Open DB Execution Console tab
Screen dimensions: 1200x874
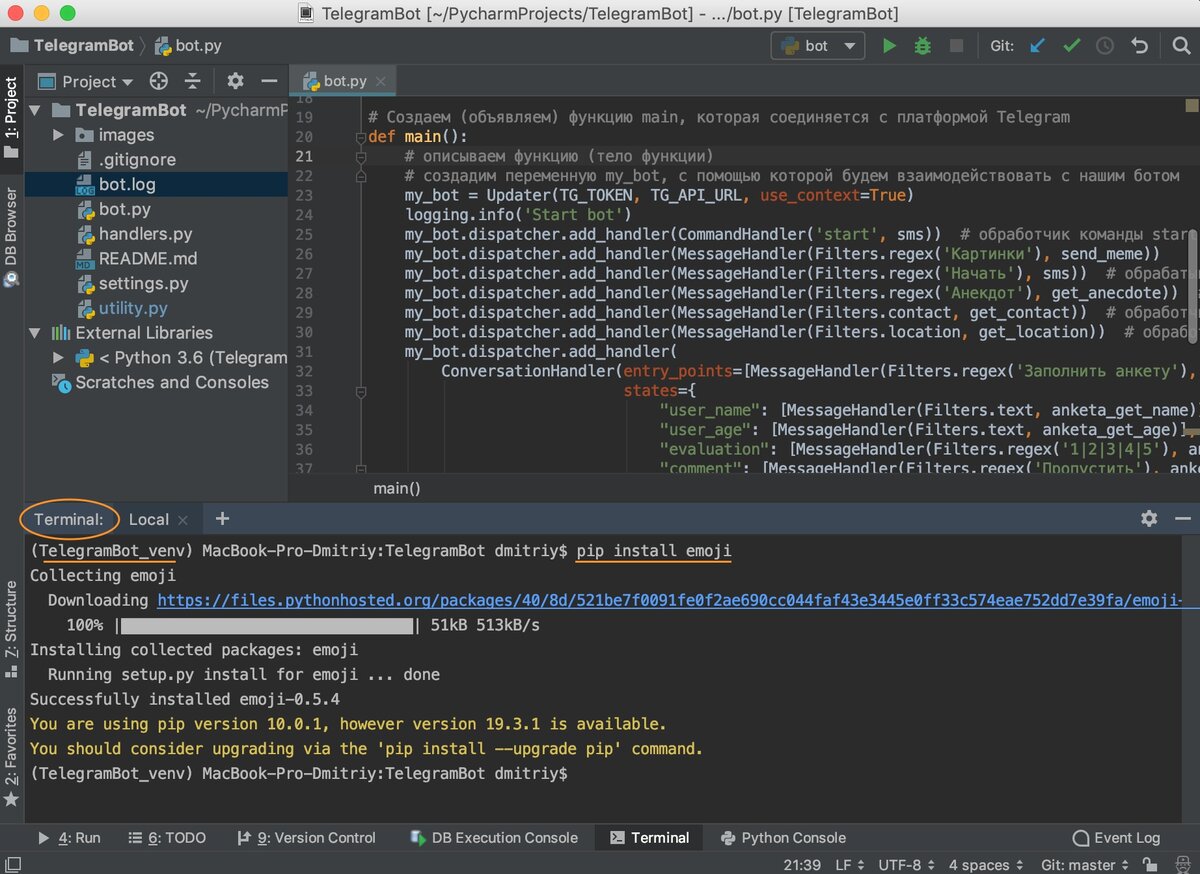click(494, 838)
